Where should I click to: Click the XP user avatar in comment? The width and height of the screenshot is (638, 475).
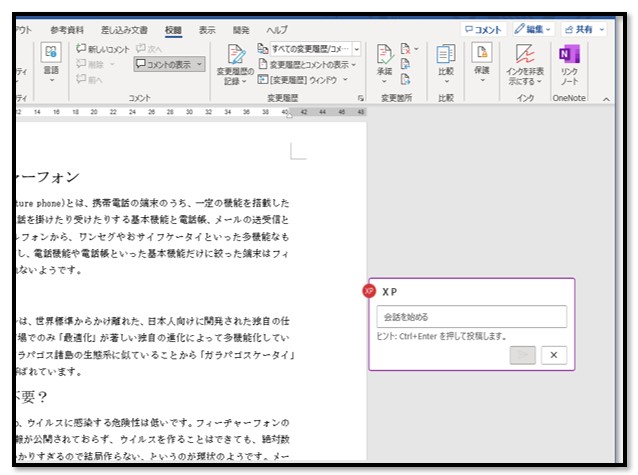click(x=369, y=291)
